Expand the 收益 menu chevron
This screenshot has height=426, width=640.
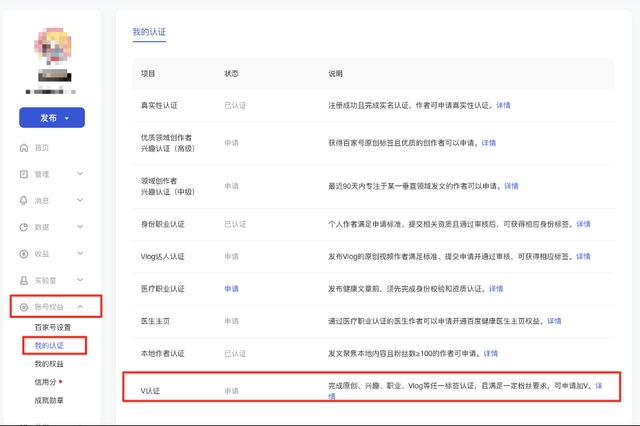pos(80,253)
